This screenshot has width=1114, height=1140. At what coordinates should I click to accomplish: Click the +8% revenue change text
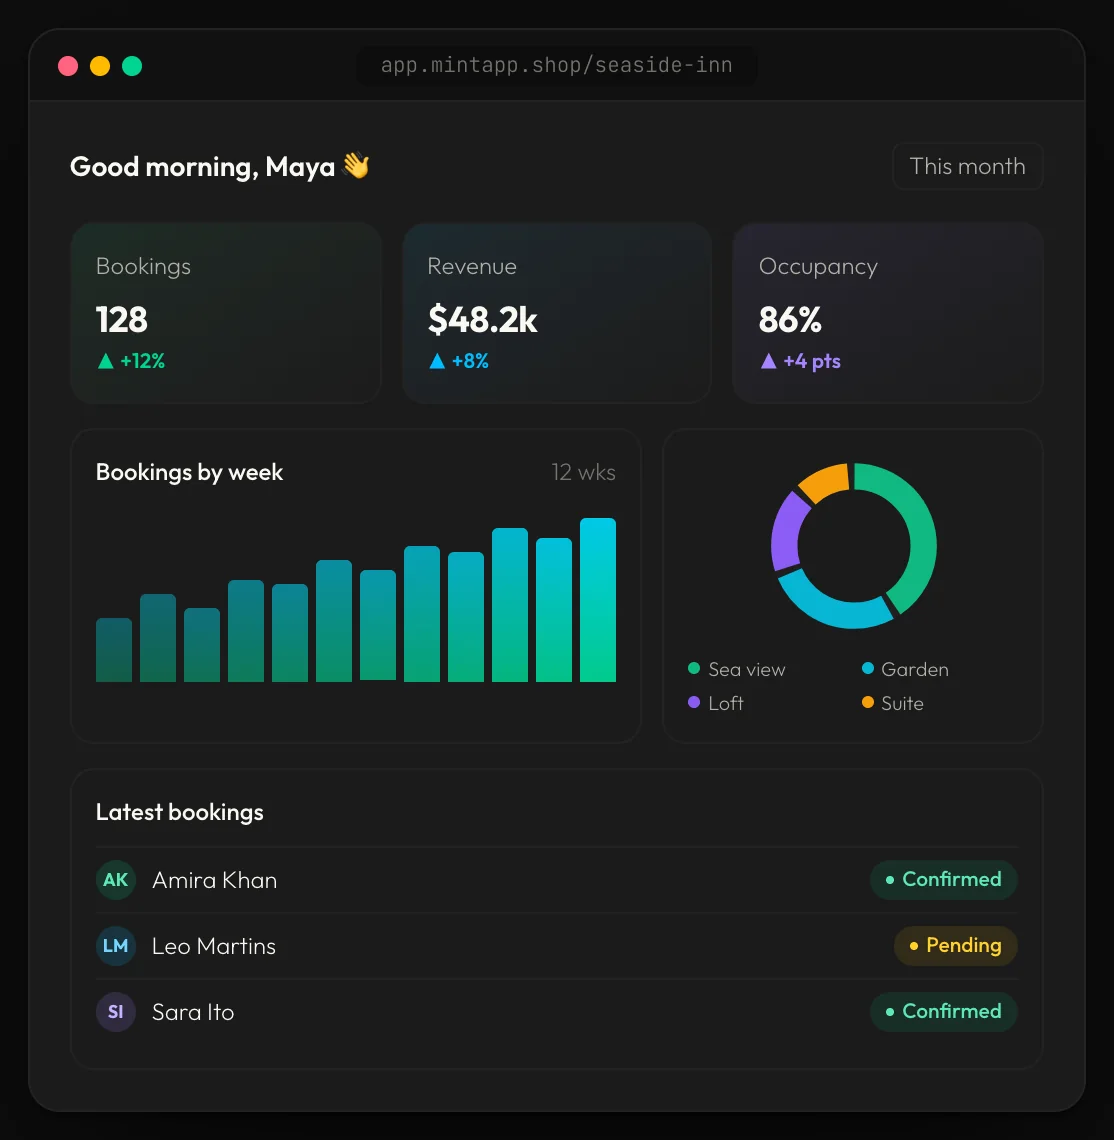click(x=470, y=361)
